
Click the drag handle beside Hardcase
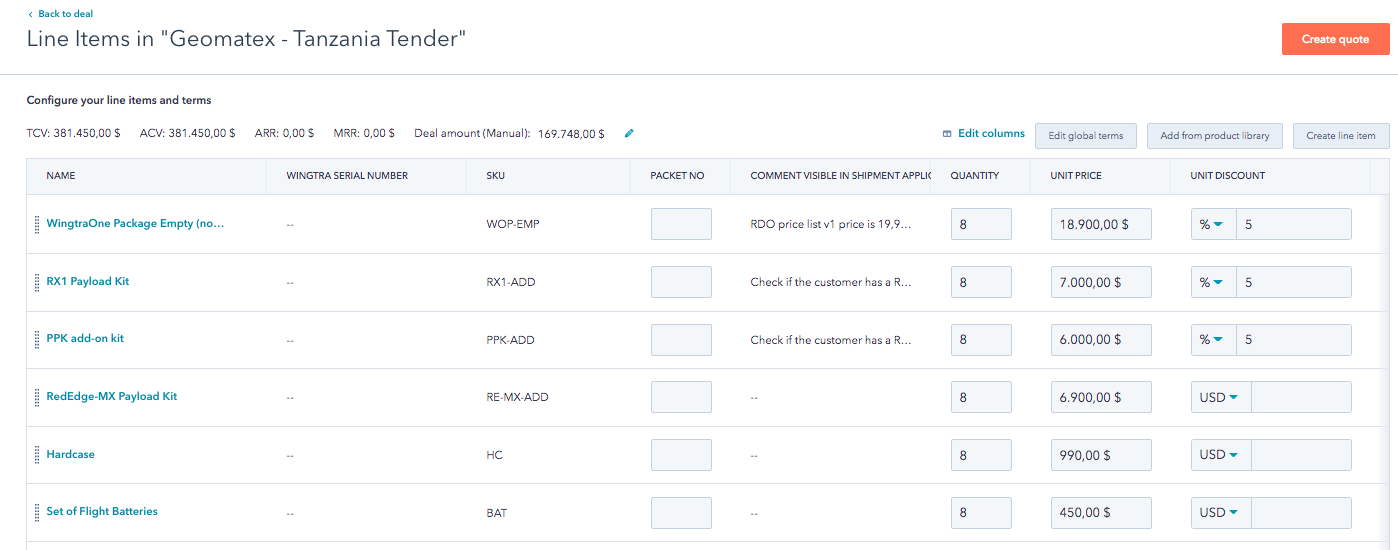[37, 455]
